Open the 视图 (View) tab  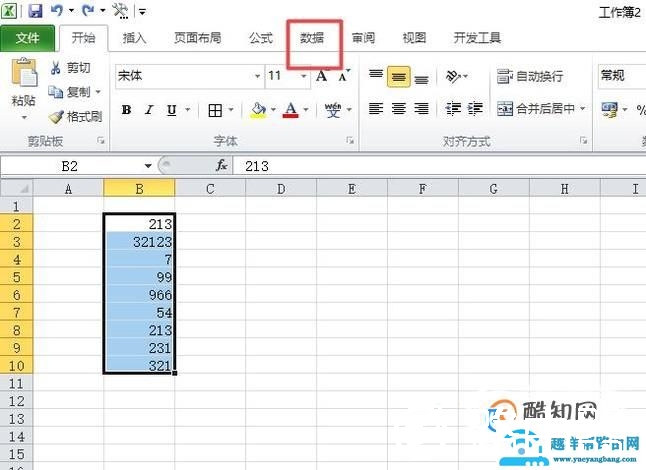click(414, 38)
